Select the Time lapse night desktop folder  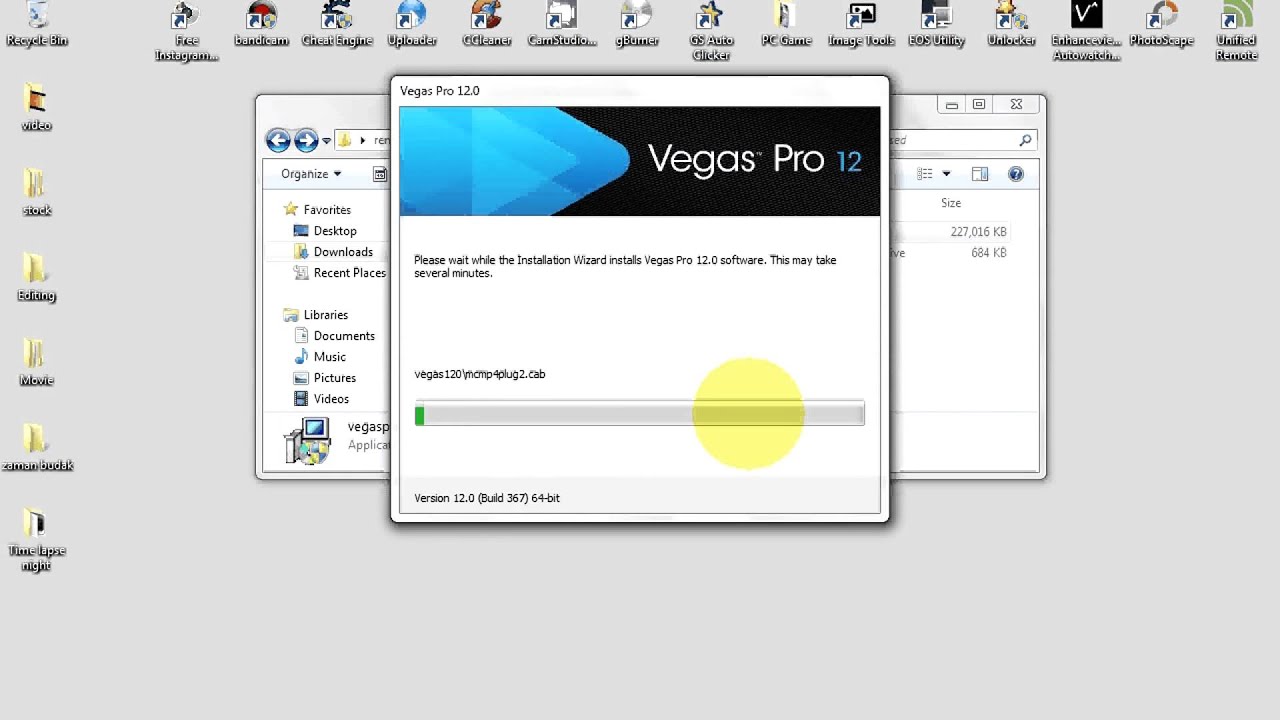coord(36,540)
